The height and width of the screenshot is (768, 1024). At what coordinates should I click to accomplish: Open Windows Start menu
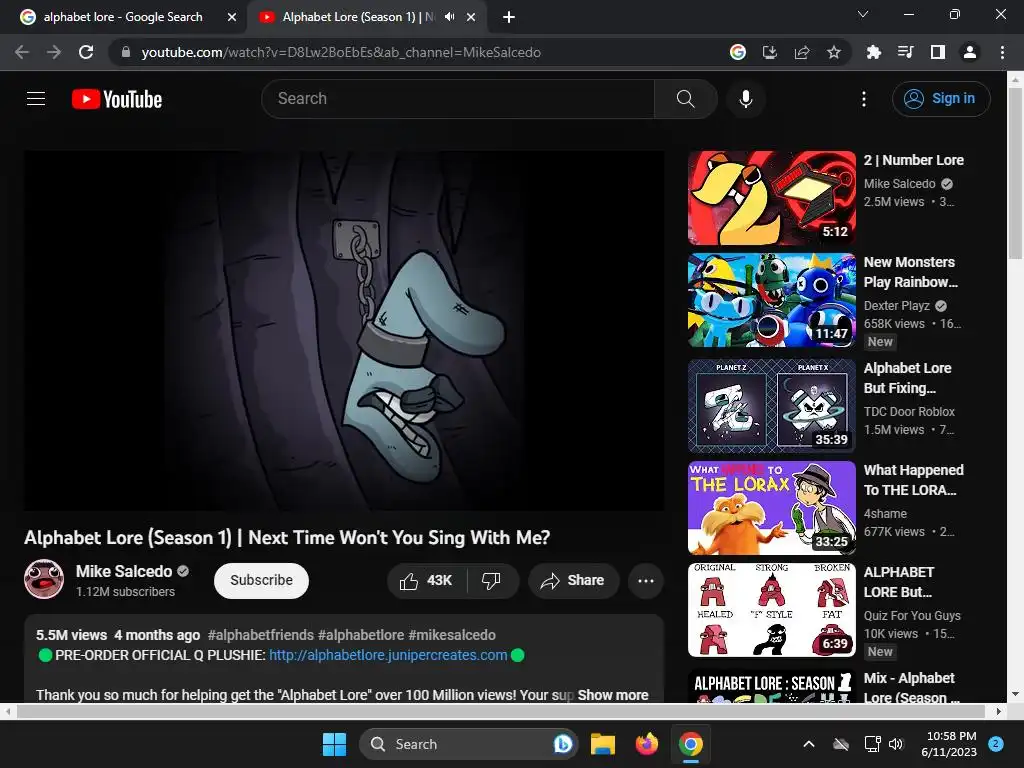click(x=334, y=744)
